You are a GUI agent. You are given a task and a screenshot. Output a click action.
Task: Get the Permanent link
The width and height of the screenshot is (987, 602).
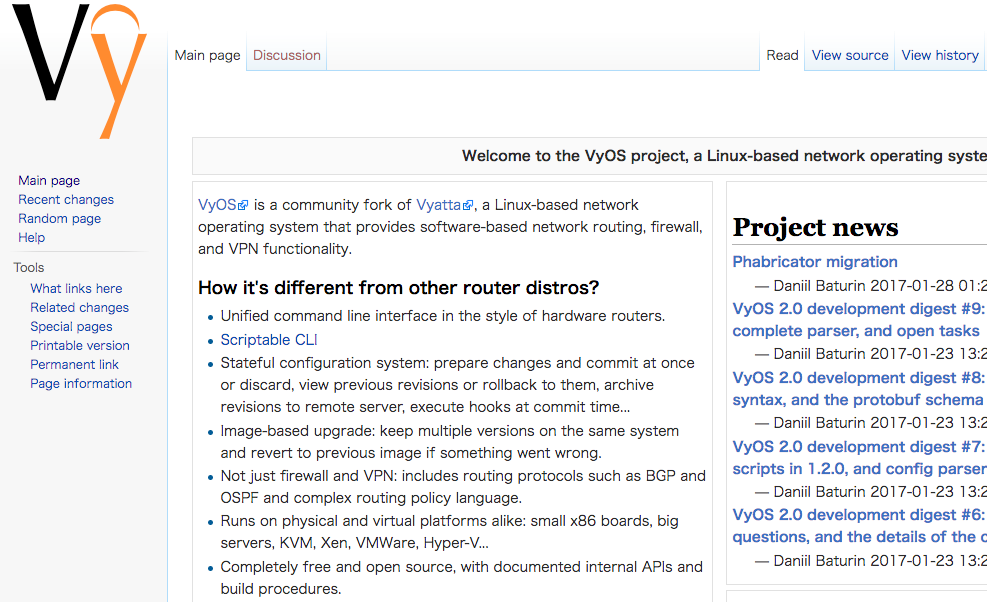[x=74, y=365]
